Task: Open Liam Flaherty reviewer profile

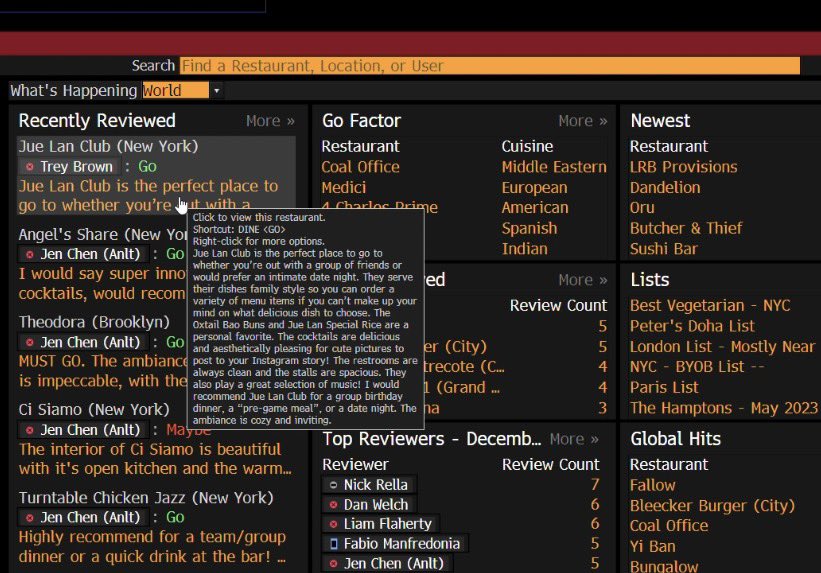Action: click(x=387, y=524)
